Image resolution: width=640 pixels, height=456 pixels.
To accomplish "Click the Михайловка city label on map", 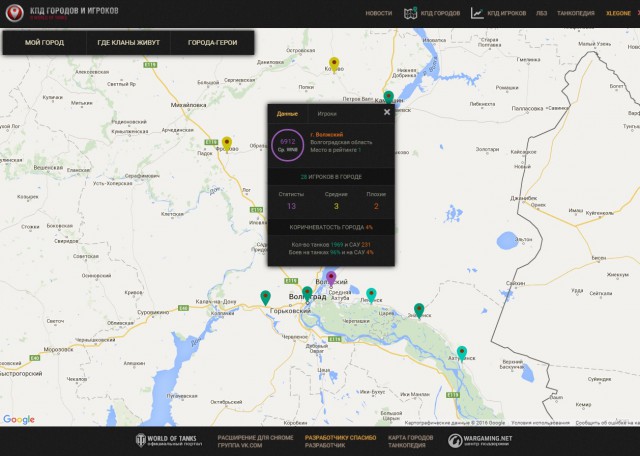I will click(188, 105).
